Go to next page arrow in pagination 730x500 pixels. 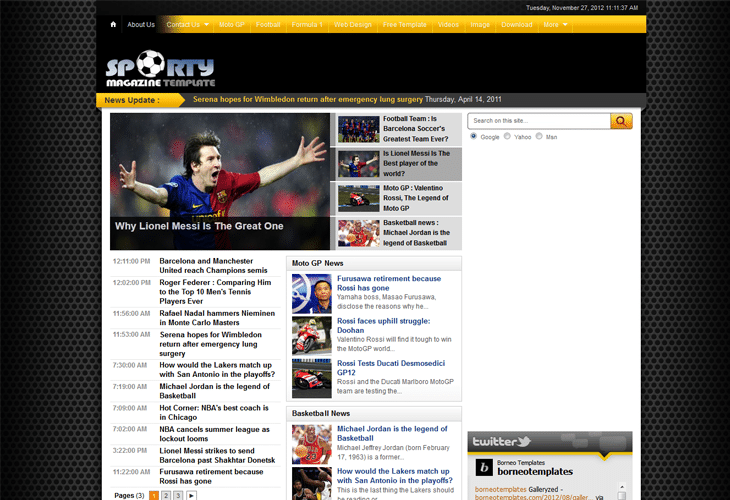pos(191,496)
